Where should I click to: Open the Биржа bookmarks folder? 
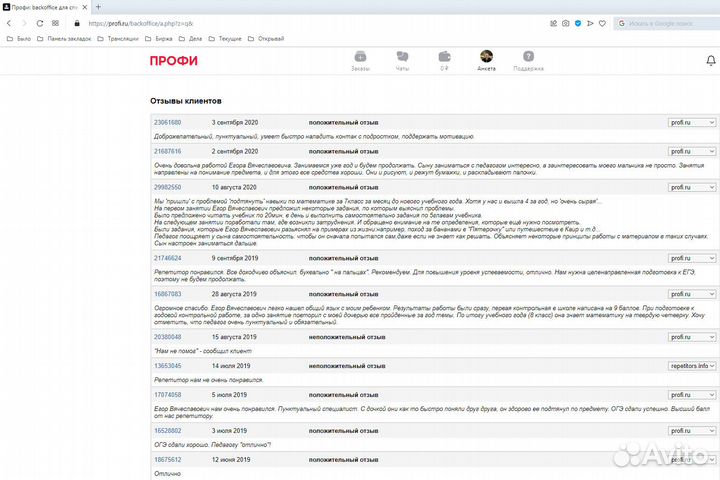[x=159, y=39]
